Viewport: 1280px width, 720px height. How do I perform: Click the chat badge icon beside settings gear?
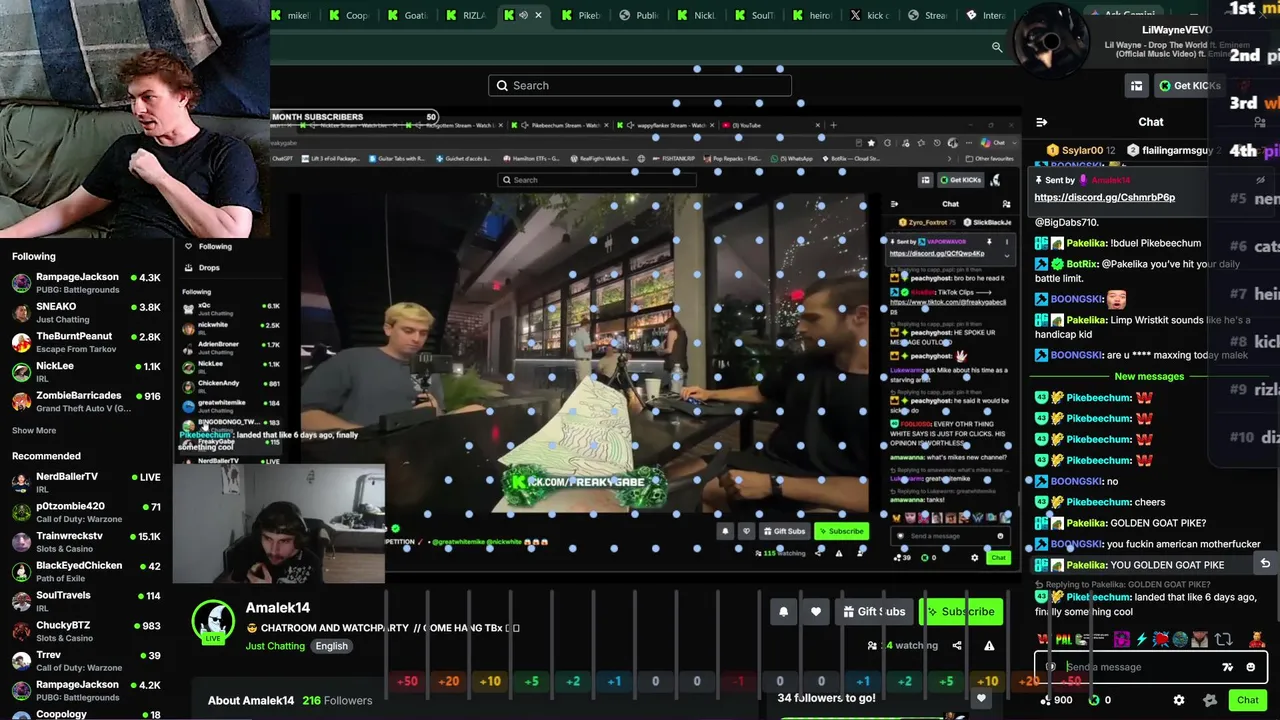(x=1210, y=700)
